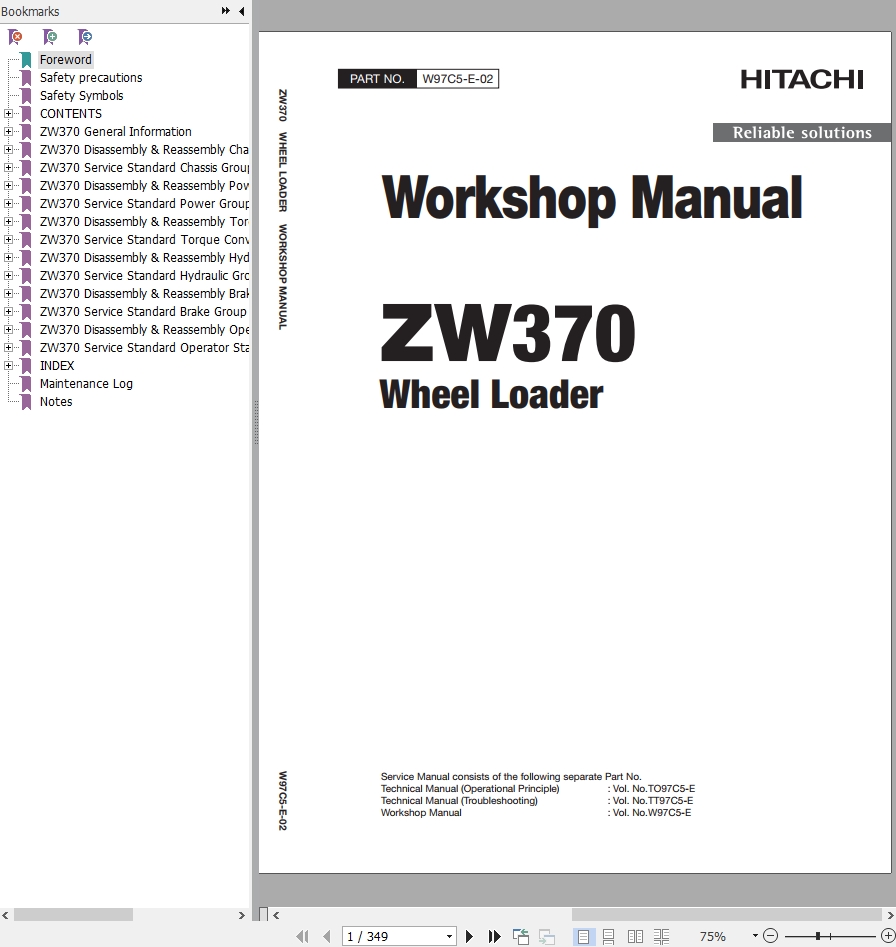Open ZW370 Disassembly & Reassembly Hydraulic bookmark
Viewport: 896px width, 947px height.
(x=144, y=258)
